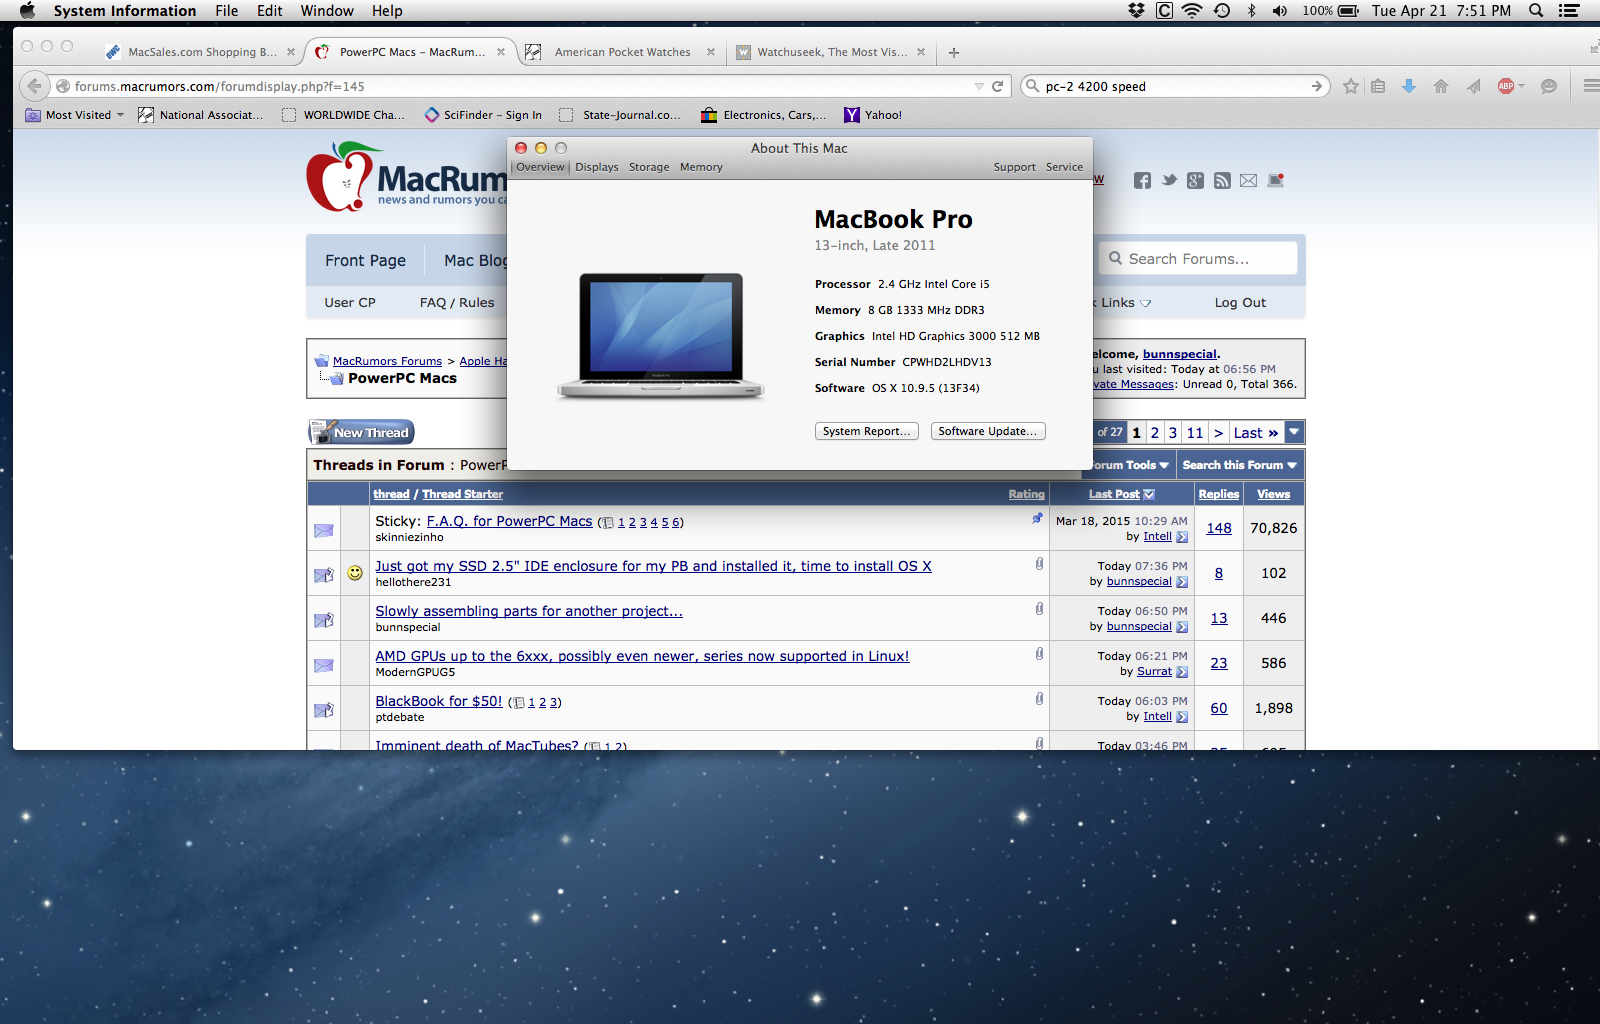The width and height of the screenshot is (1600, 1024).
Task: Open the Firefox downloads arrow
Action: point(1409,86)
